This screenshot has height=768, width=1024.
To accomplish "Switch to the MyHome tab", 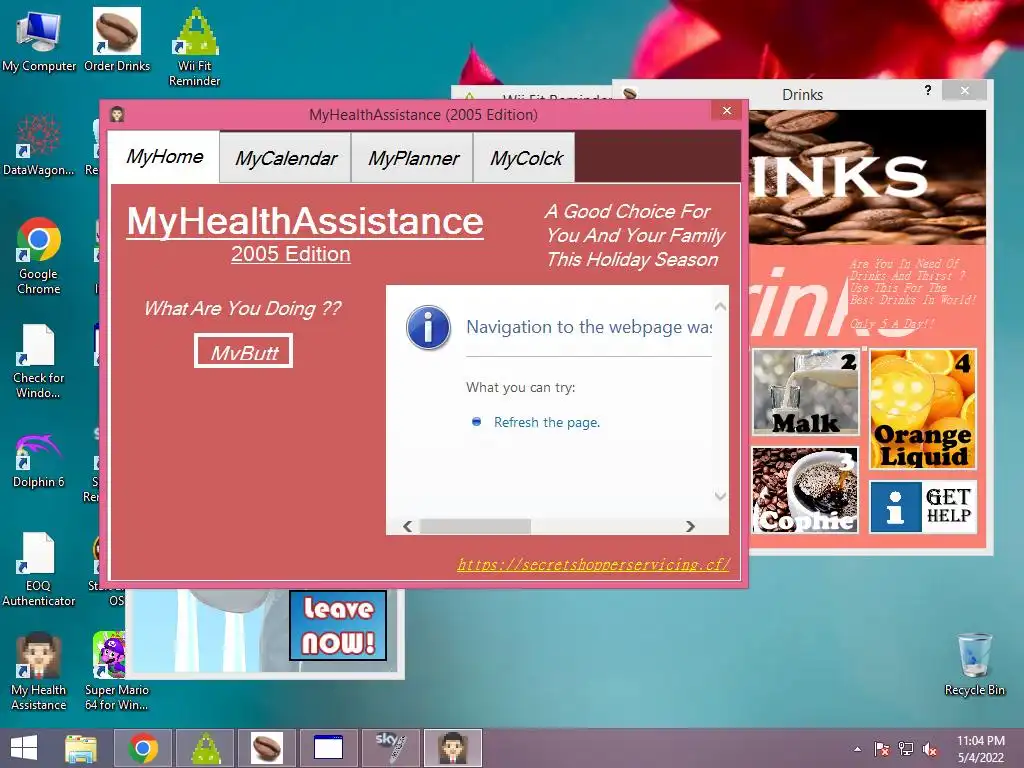I will [164, 157].
